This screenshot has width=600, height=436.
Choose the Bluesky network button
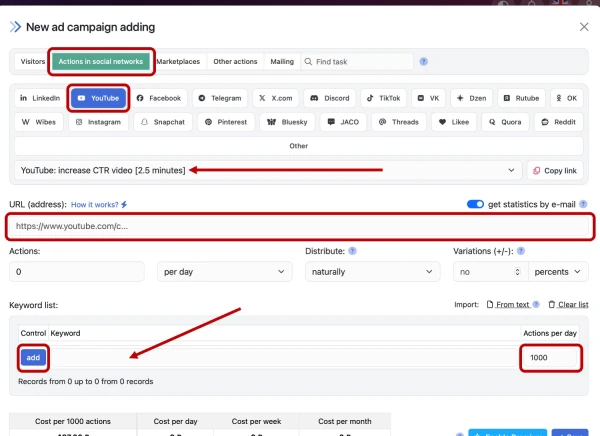click(x=287, y=122)
